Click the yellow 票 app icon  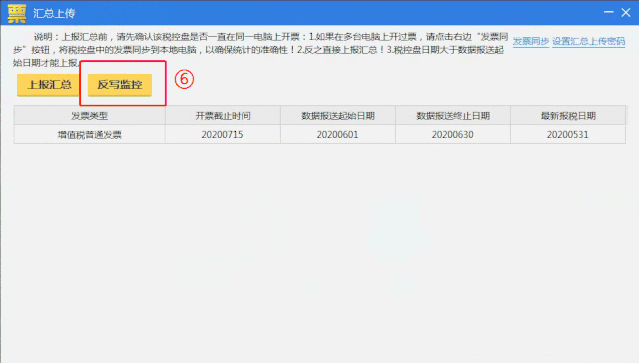pos(17,13)
